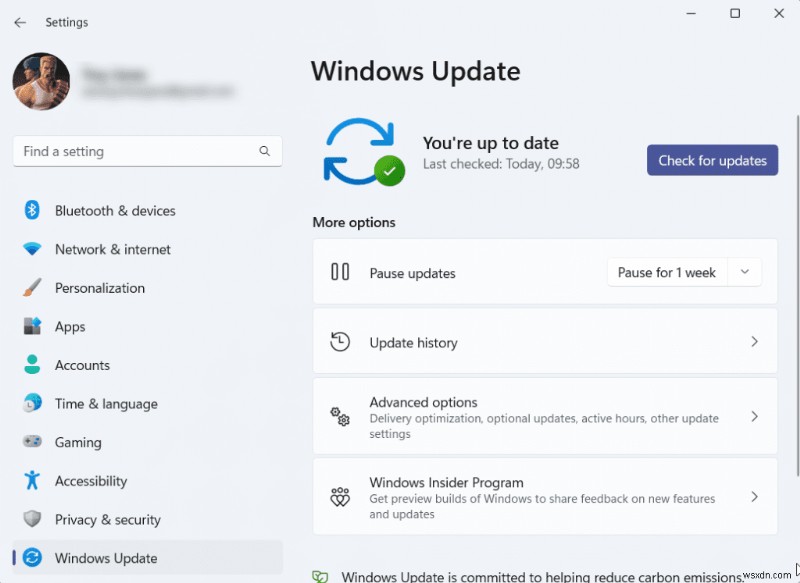
Task: Click the Time & language globe icon
Action: pyautogui.click(x=32, y=403)
